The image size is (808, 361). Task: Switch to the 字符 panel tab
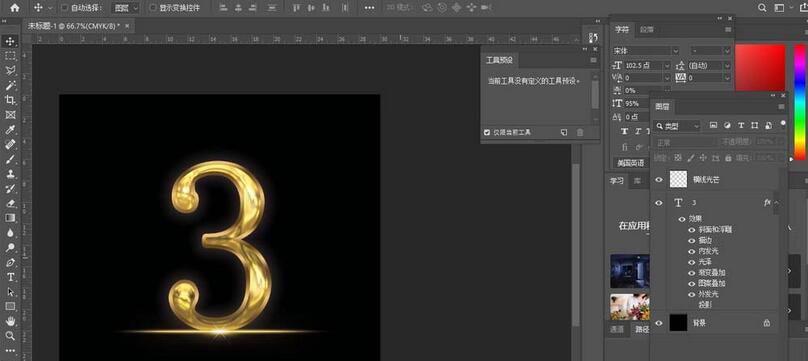[622, 30]
